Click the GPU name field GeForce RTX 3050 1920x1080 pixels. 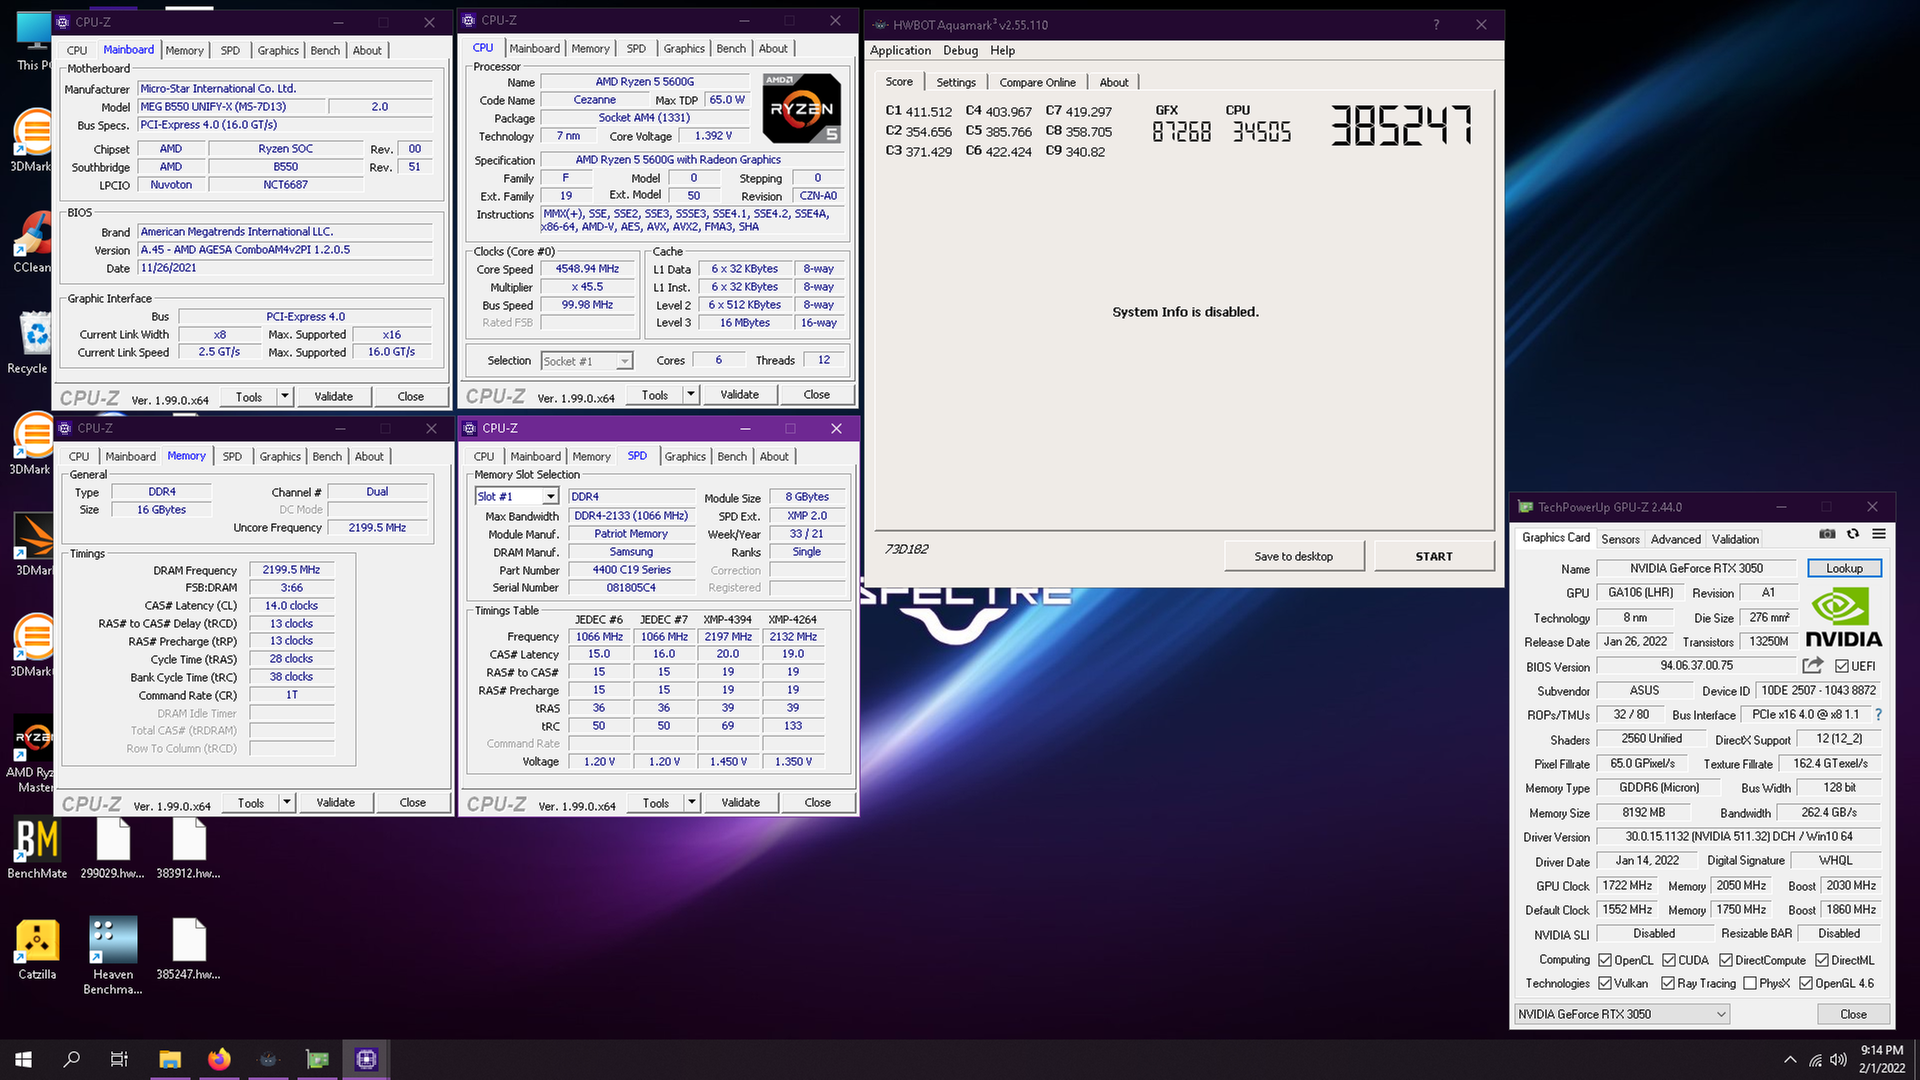coord(1696,568)
